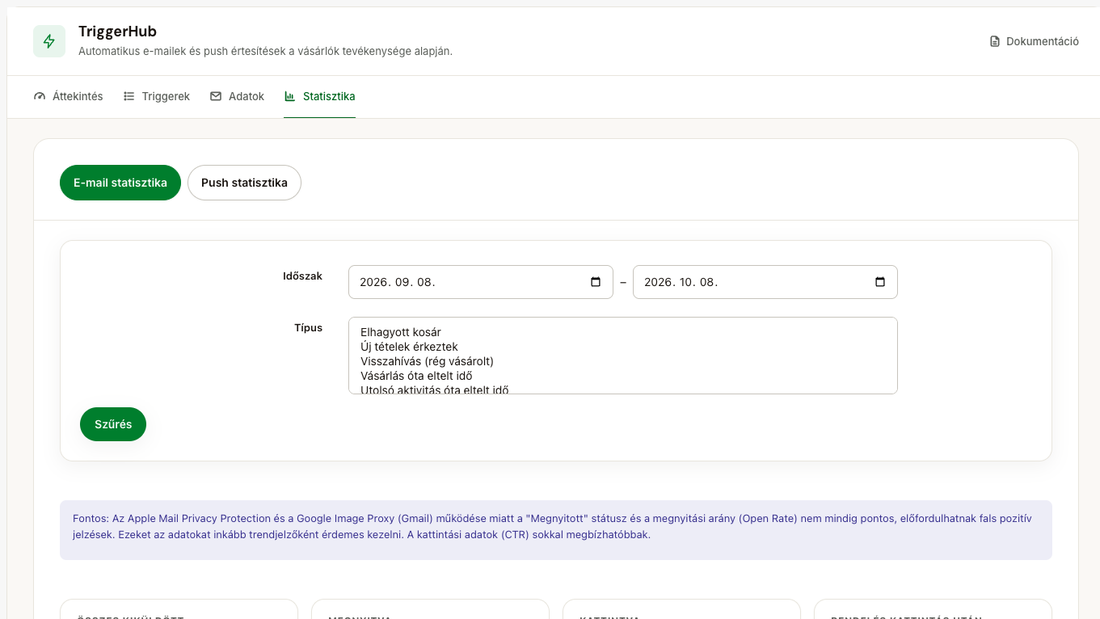
Task: Select Elhagyott kosár in Típus list
Action: click(x=622, y=332)
